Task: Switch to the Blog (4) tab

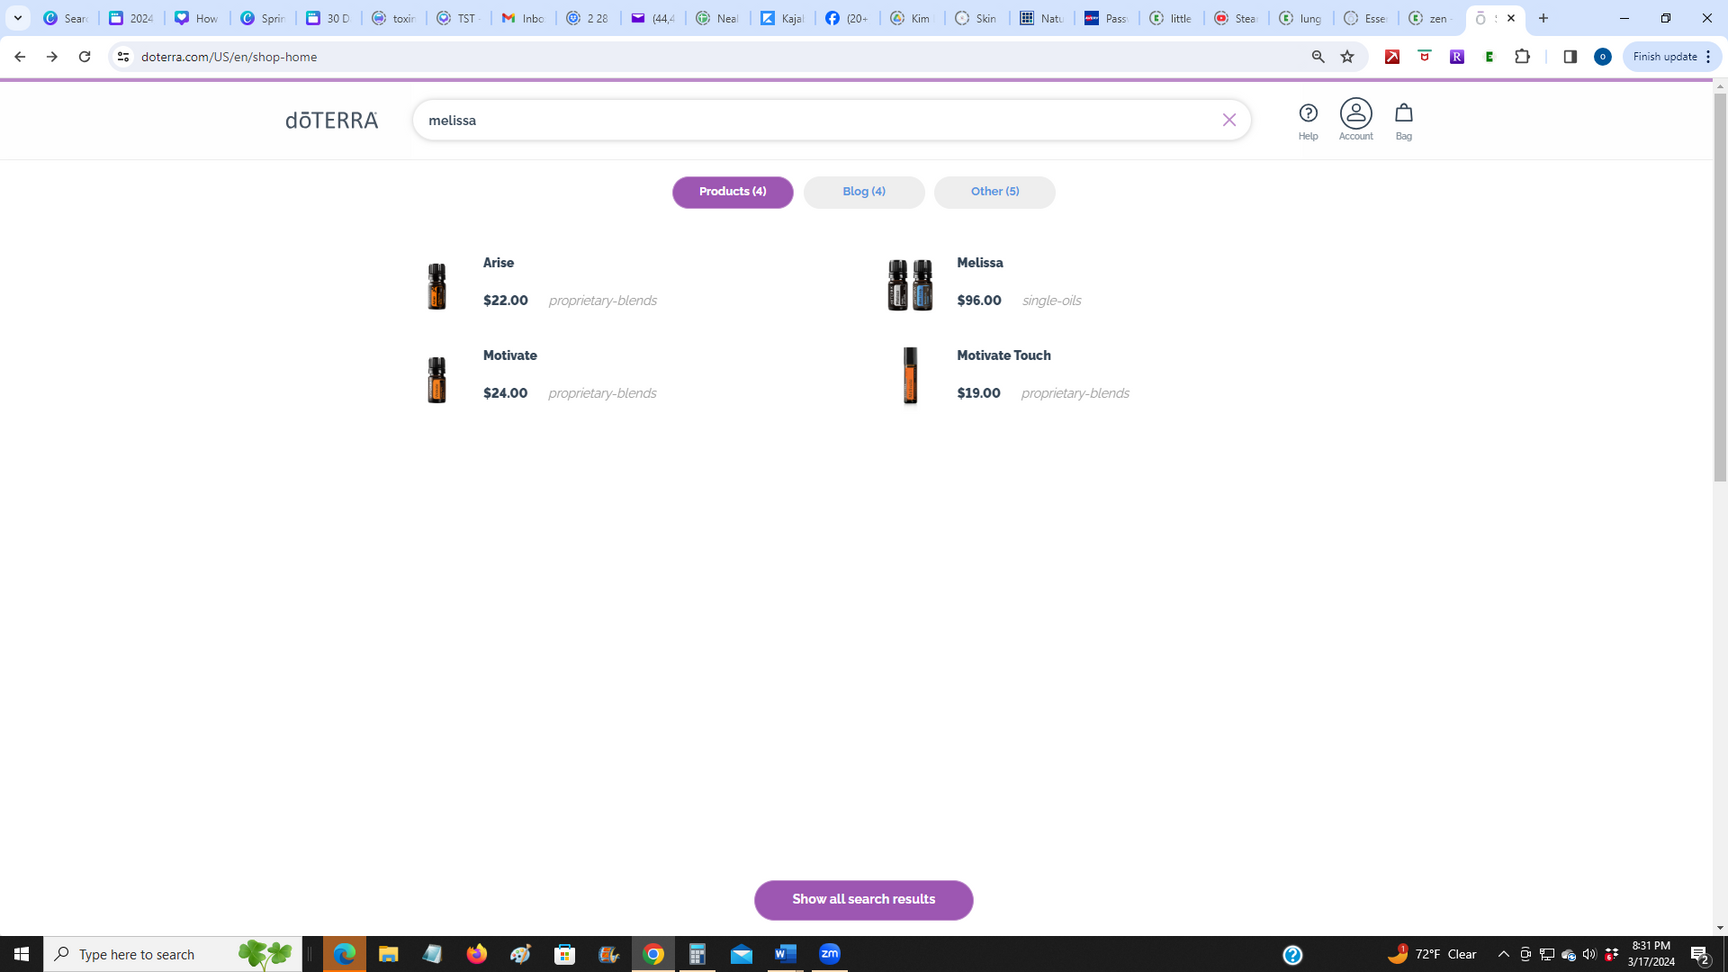Action: coord(864,192)
